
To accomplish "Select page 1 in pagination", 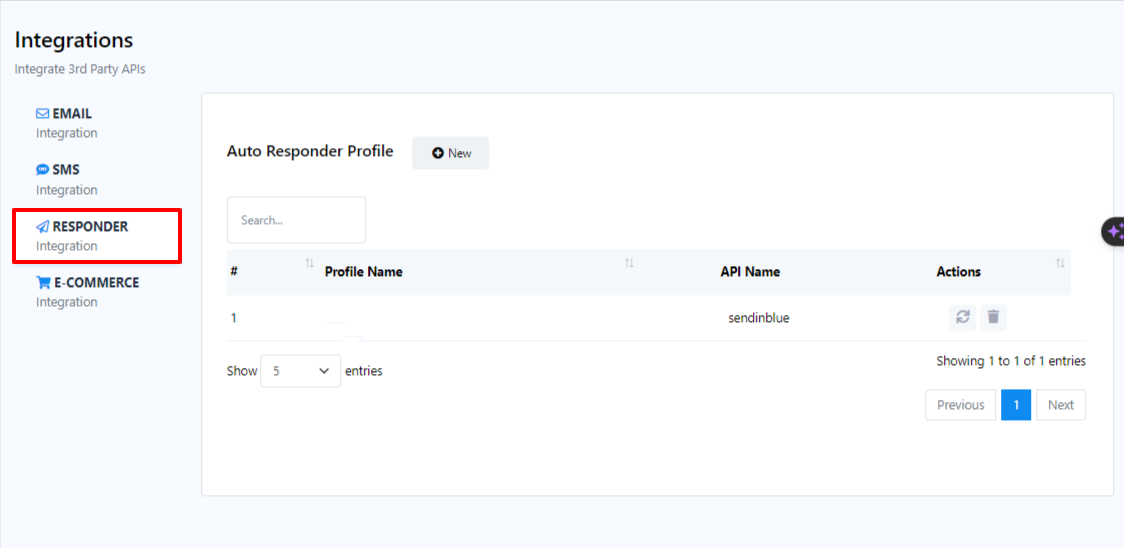I will tap(1016, 405).
